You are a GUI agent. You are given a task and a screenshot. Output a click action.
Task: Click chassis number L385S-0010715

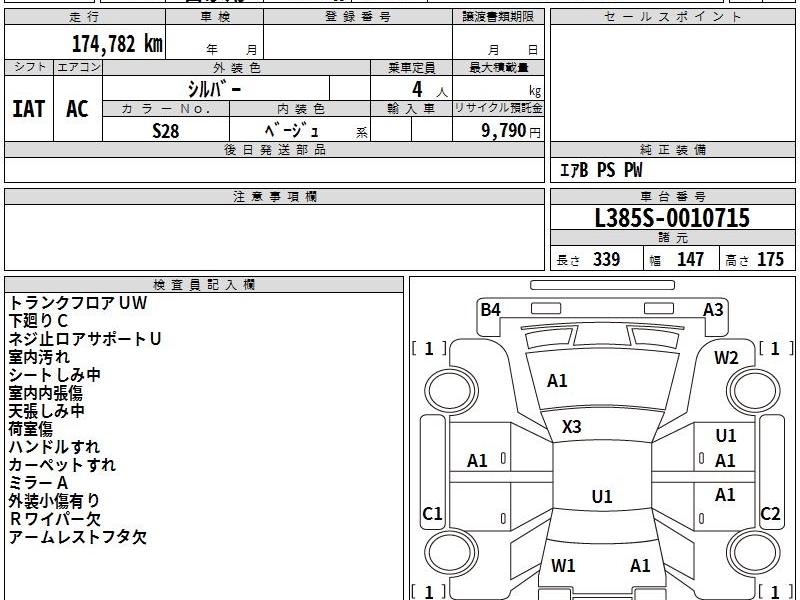[x=672, y=218]
